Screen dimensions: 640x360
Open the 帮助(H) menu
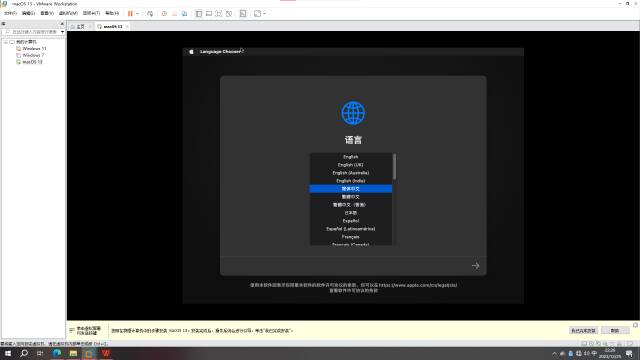click(x=112, y=13)
